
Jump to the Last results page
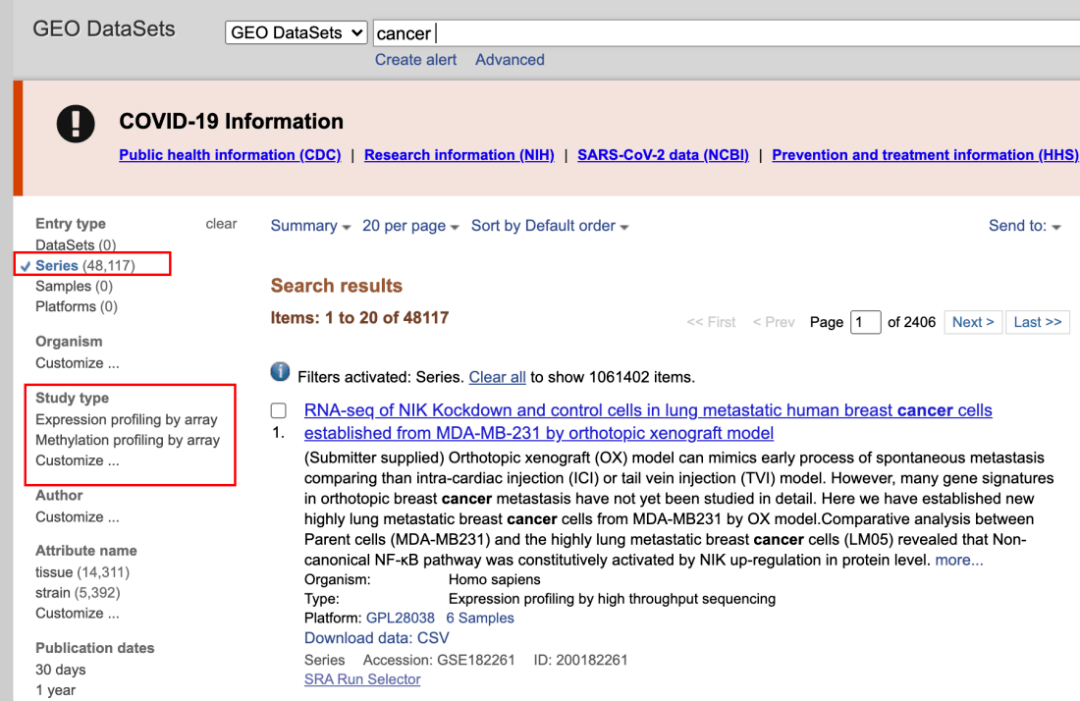click(x=1037, y=322)
